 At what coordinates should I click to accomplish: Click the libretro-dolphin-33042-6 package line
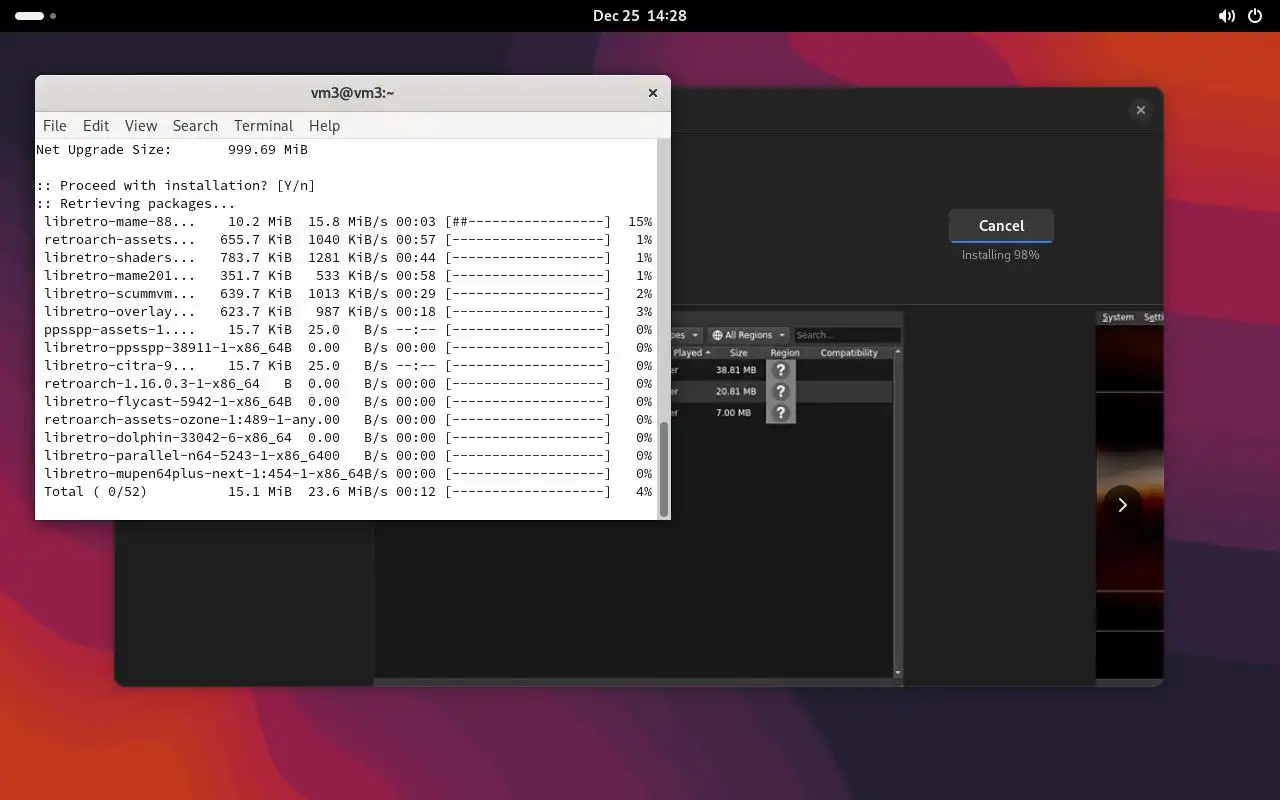click(x=348, y=437)
